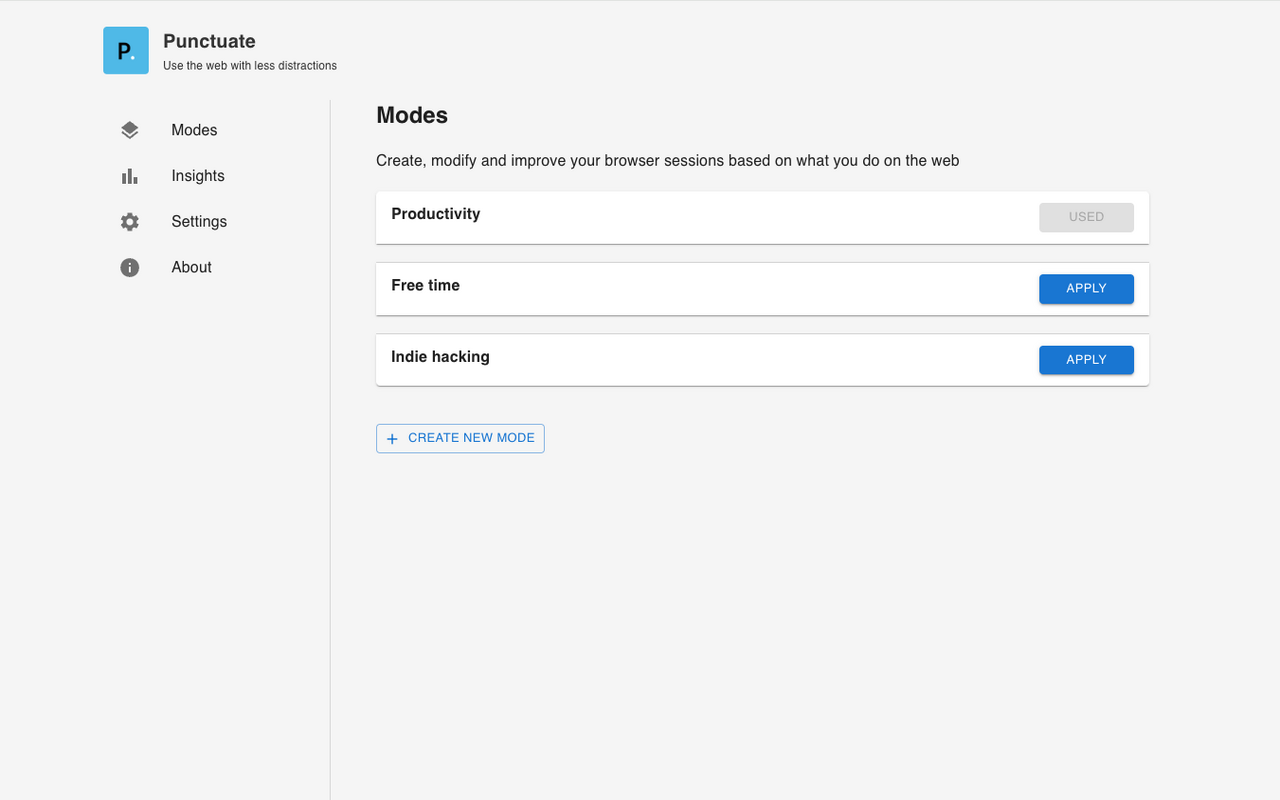Apply the Free time mode

pyautogui.click(x=1086, y=289)
